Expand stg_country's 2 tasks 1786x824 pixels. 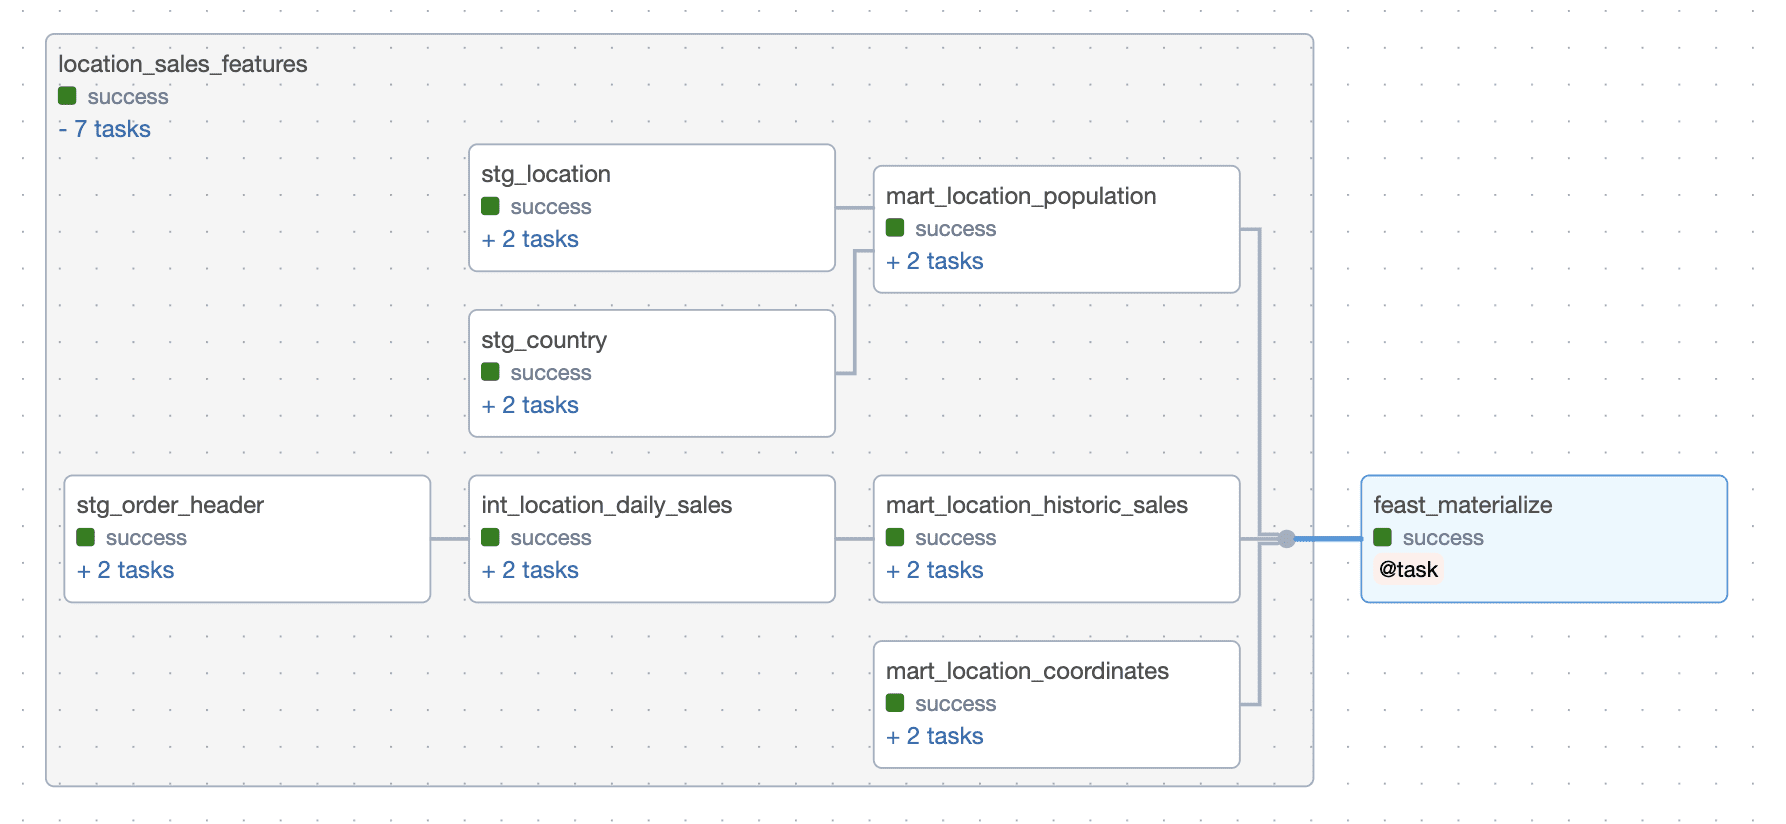pos(530,405)
